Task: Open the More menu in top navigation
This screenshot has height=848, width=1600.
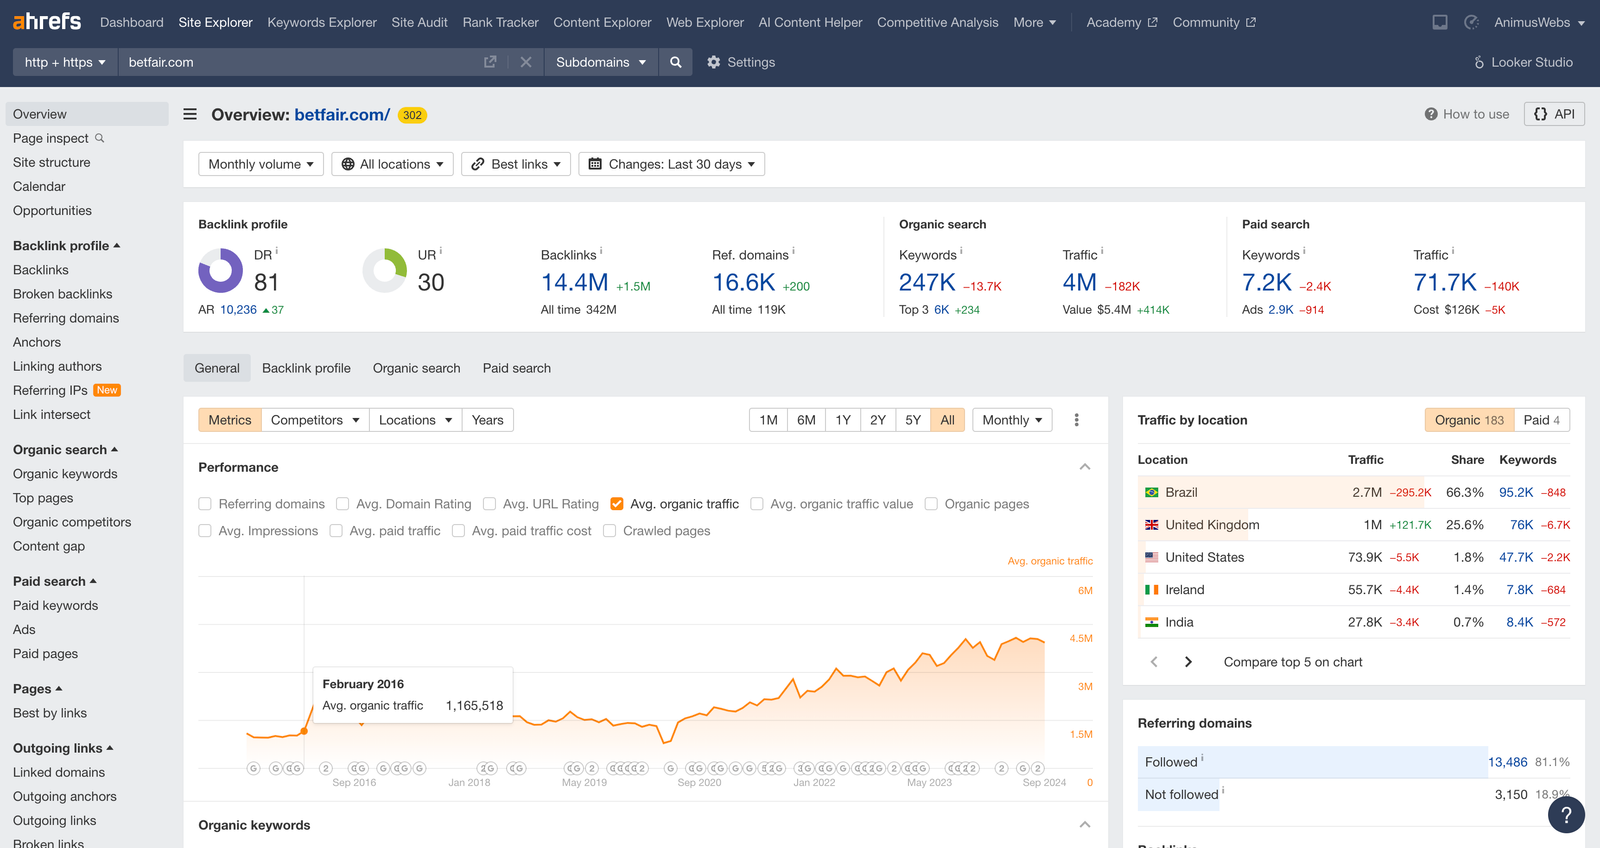Action: pyautogui.click(x=1035, y=22)
